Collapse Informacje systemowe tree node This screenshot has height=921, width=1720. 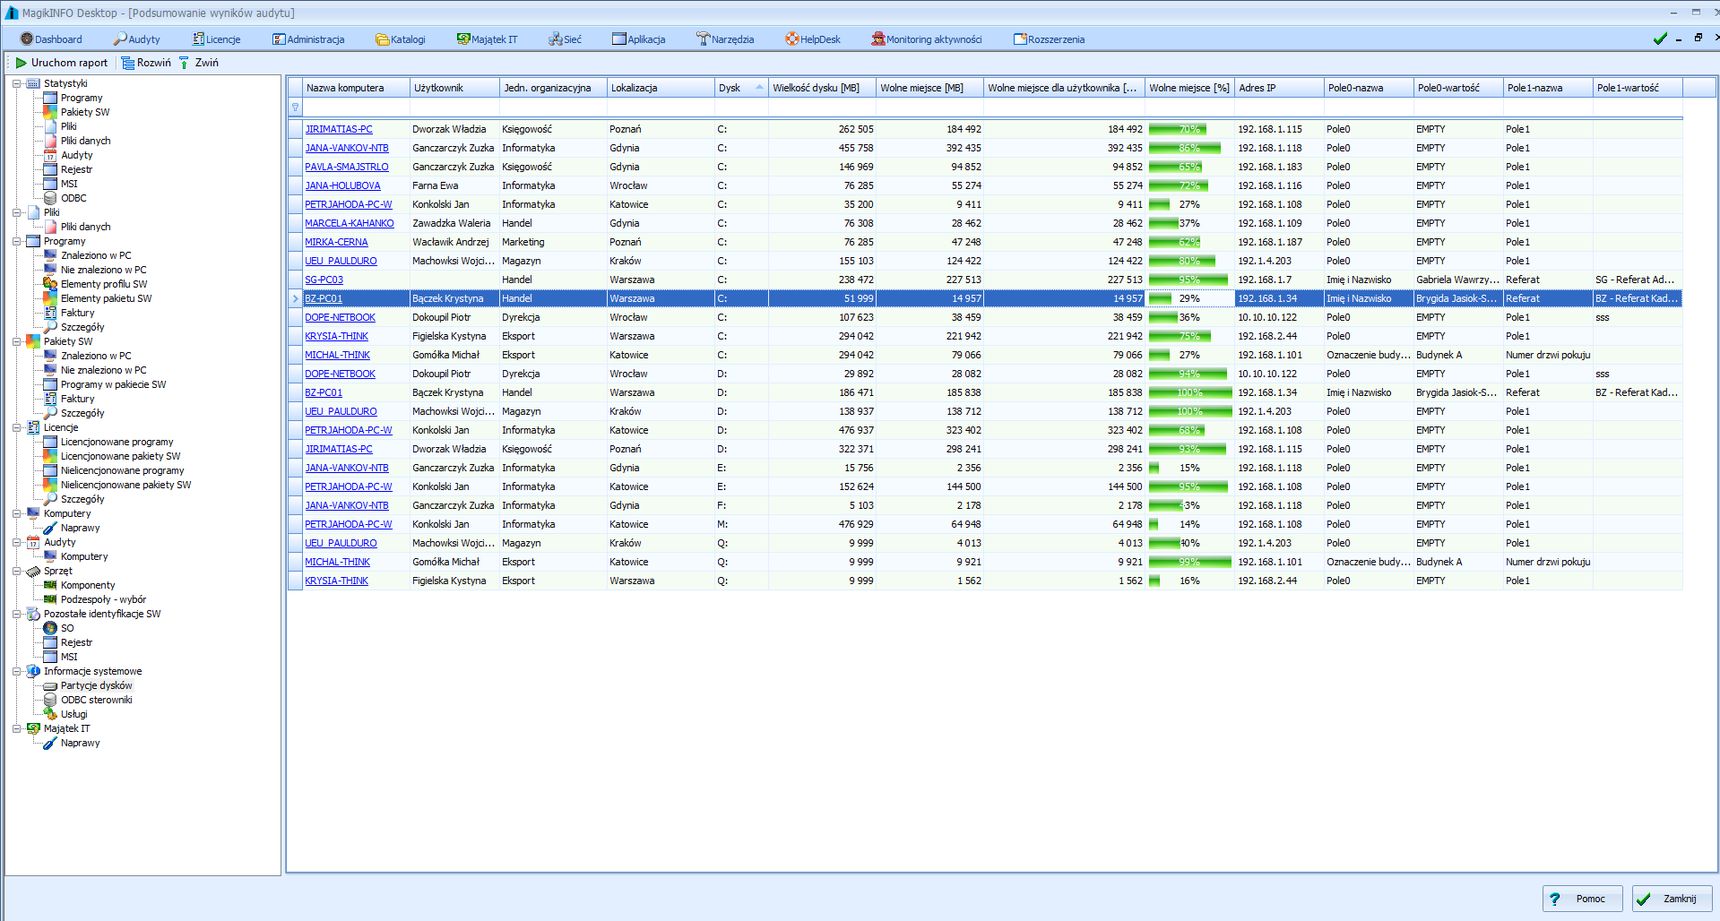(17, 671)
